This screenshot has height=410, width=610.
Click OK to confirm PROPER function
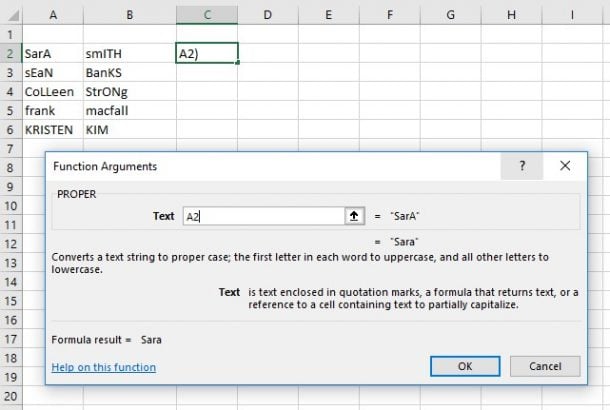click(465, 366)
